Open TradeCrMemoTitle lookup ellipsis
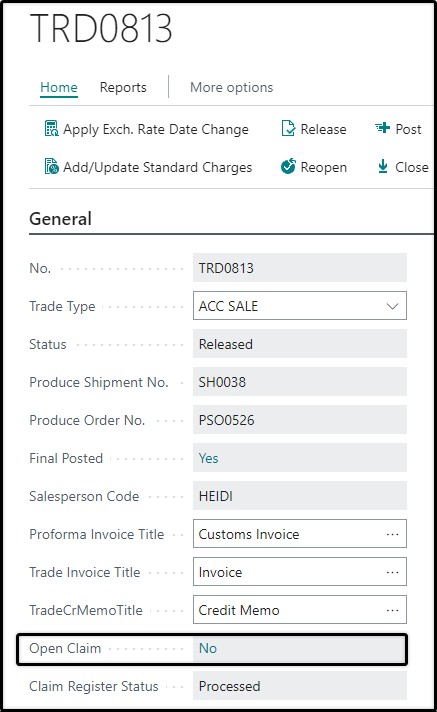The height and width of the screenshot is (712, 437). click(x=392, y=610)
